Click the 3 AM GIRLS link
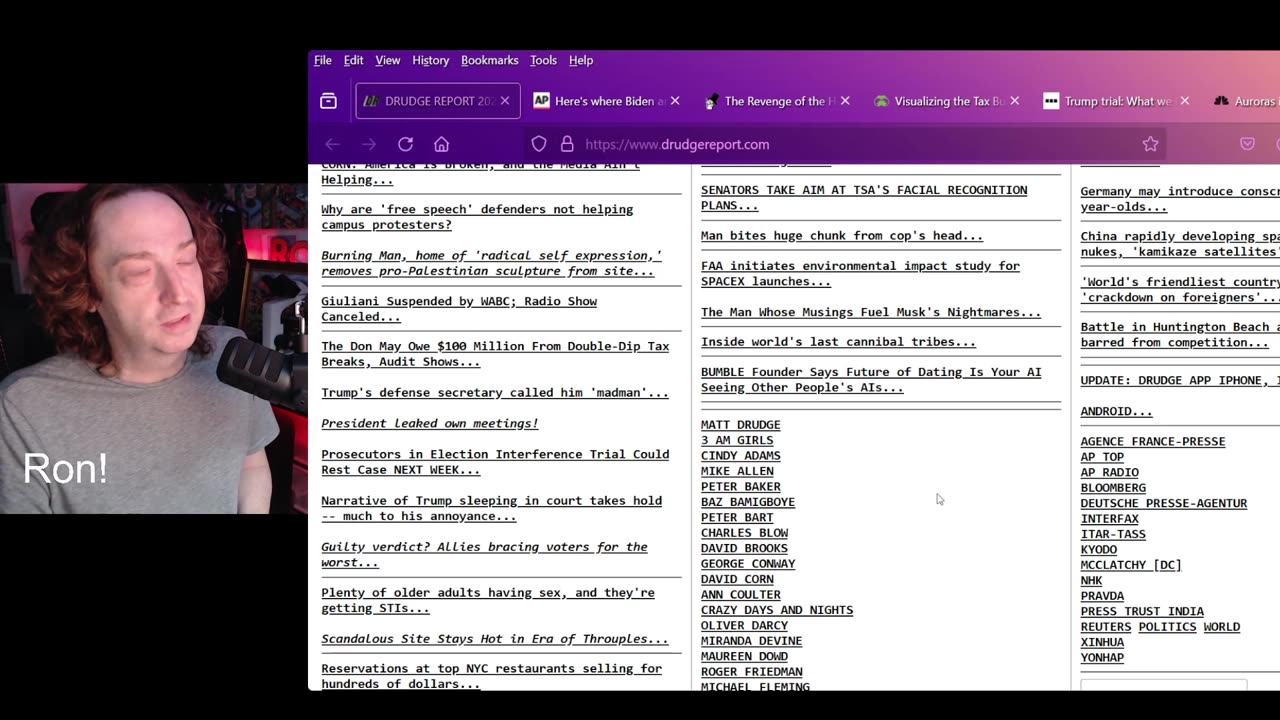Viewport: 1280px width, 720px height. 737,440
